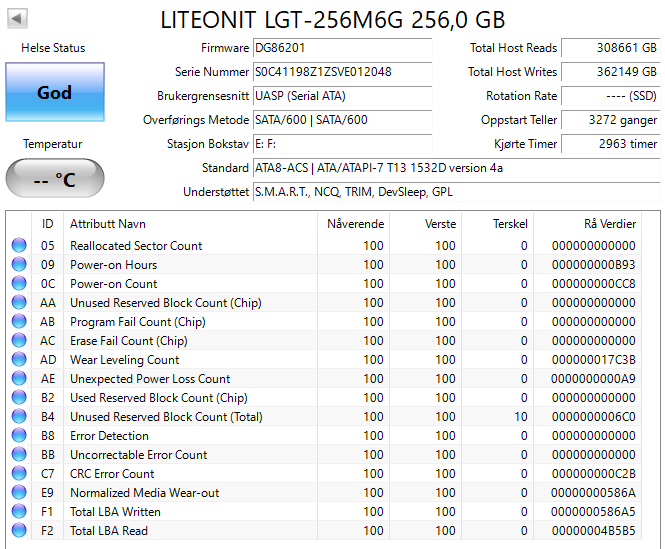Click the UASP (Serial ATA) interface field
The image size is (665, 549).
coord(343,96)
